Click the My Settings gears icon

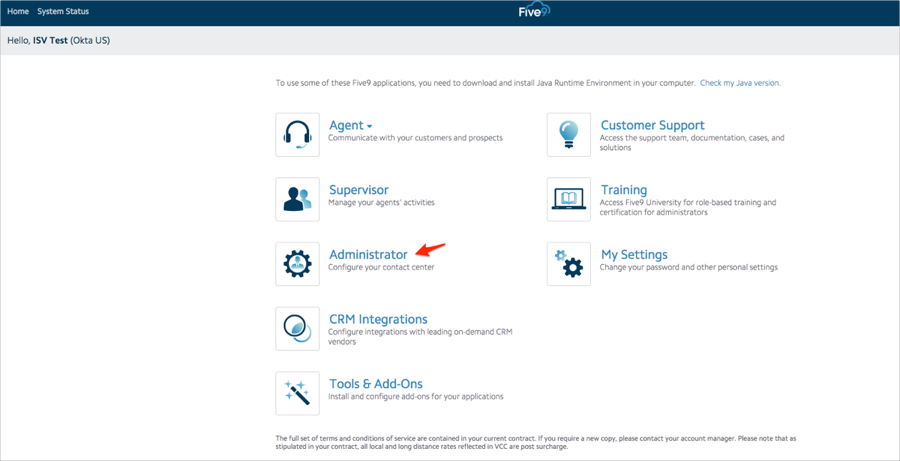point(568,264)
